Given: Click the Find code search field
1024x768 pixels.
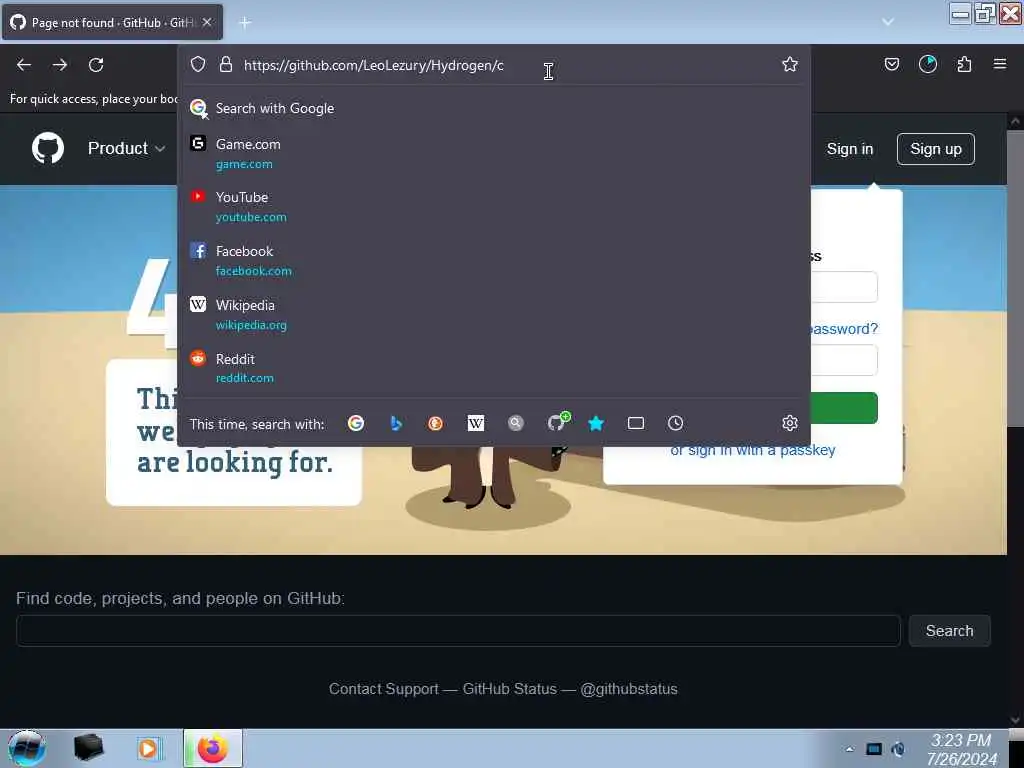Looking at the screenshot, I should [x=458, y=631].
